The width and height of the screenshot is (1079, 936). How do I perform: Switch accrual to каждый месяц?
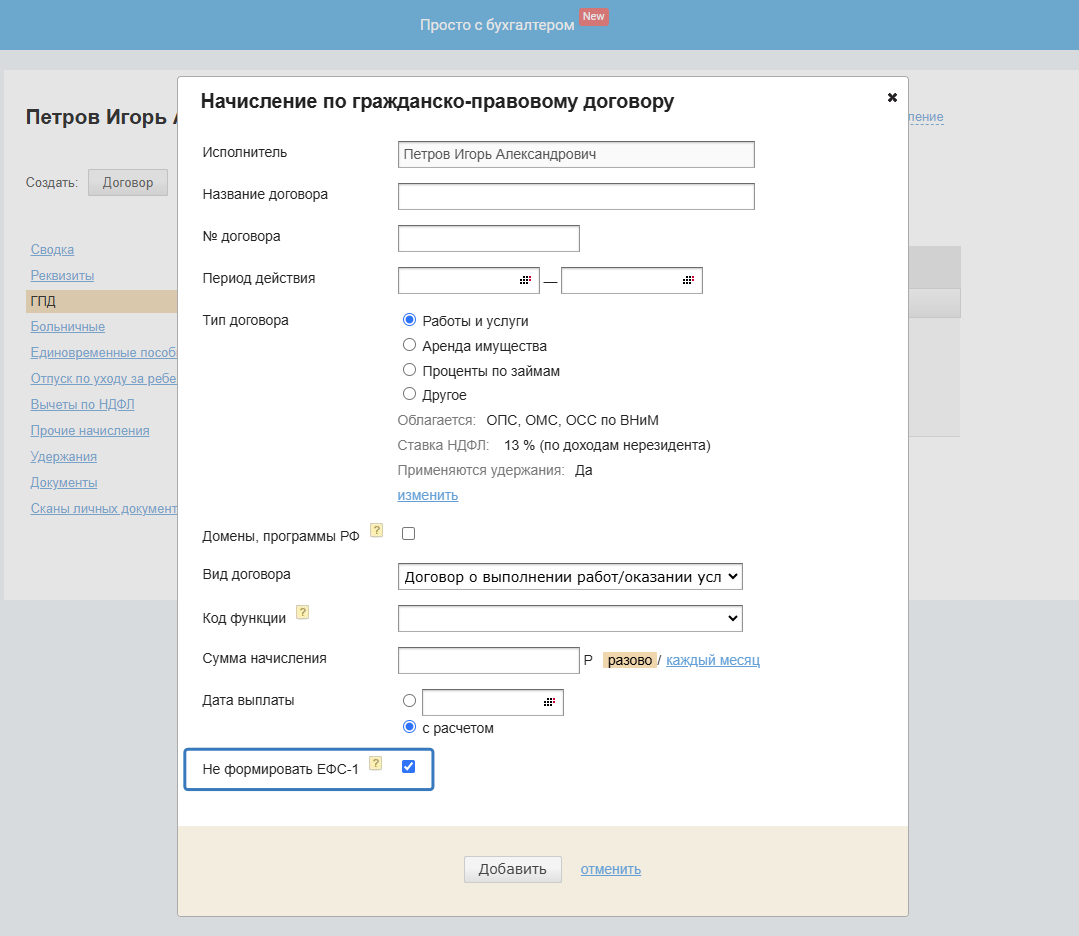[x=713, y=660]
